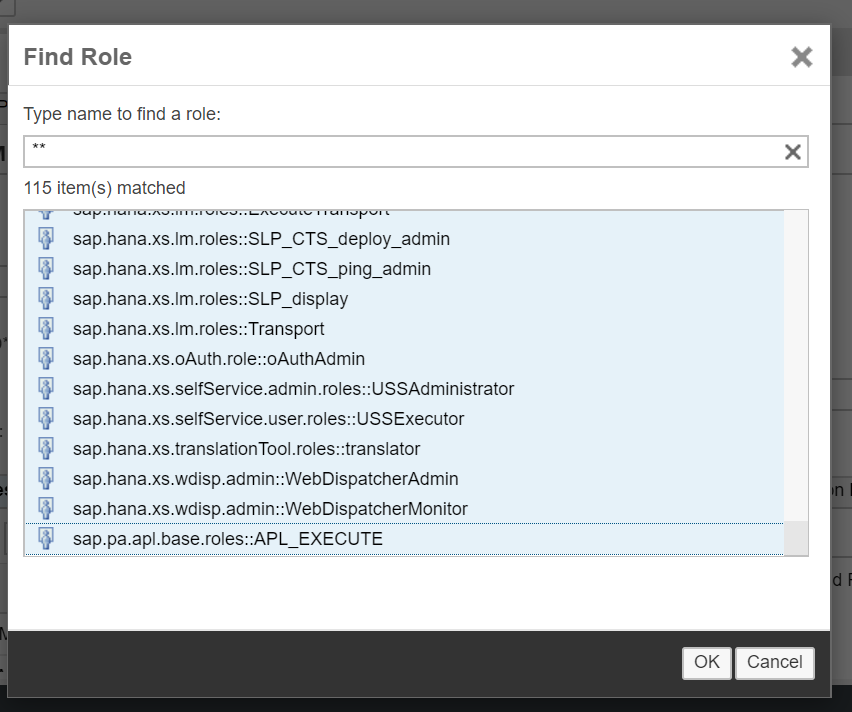Screen dimensions: 852x712
Task: Click role icon beside SLP_display
Action: (x=46, y=298)
